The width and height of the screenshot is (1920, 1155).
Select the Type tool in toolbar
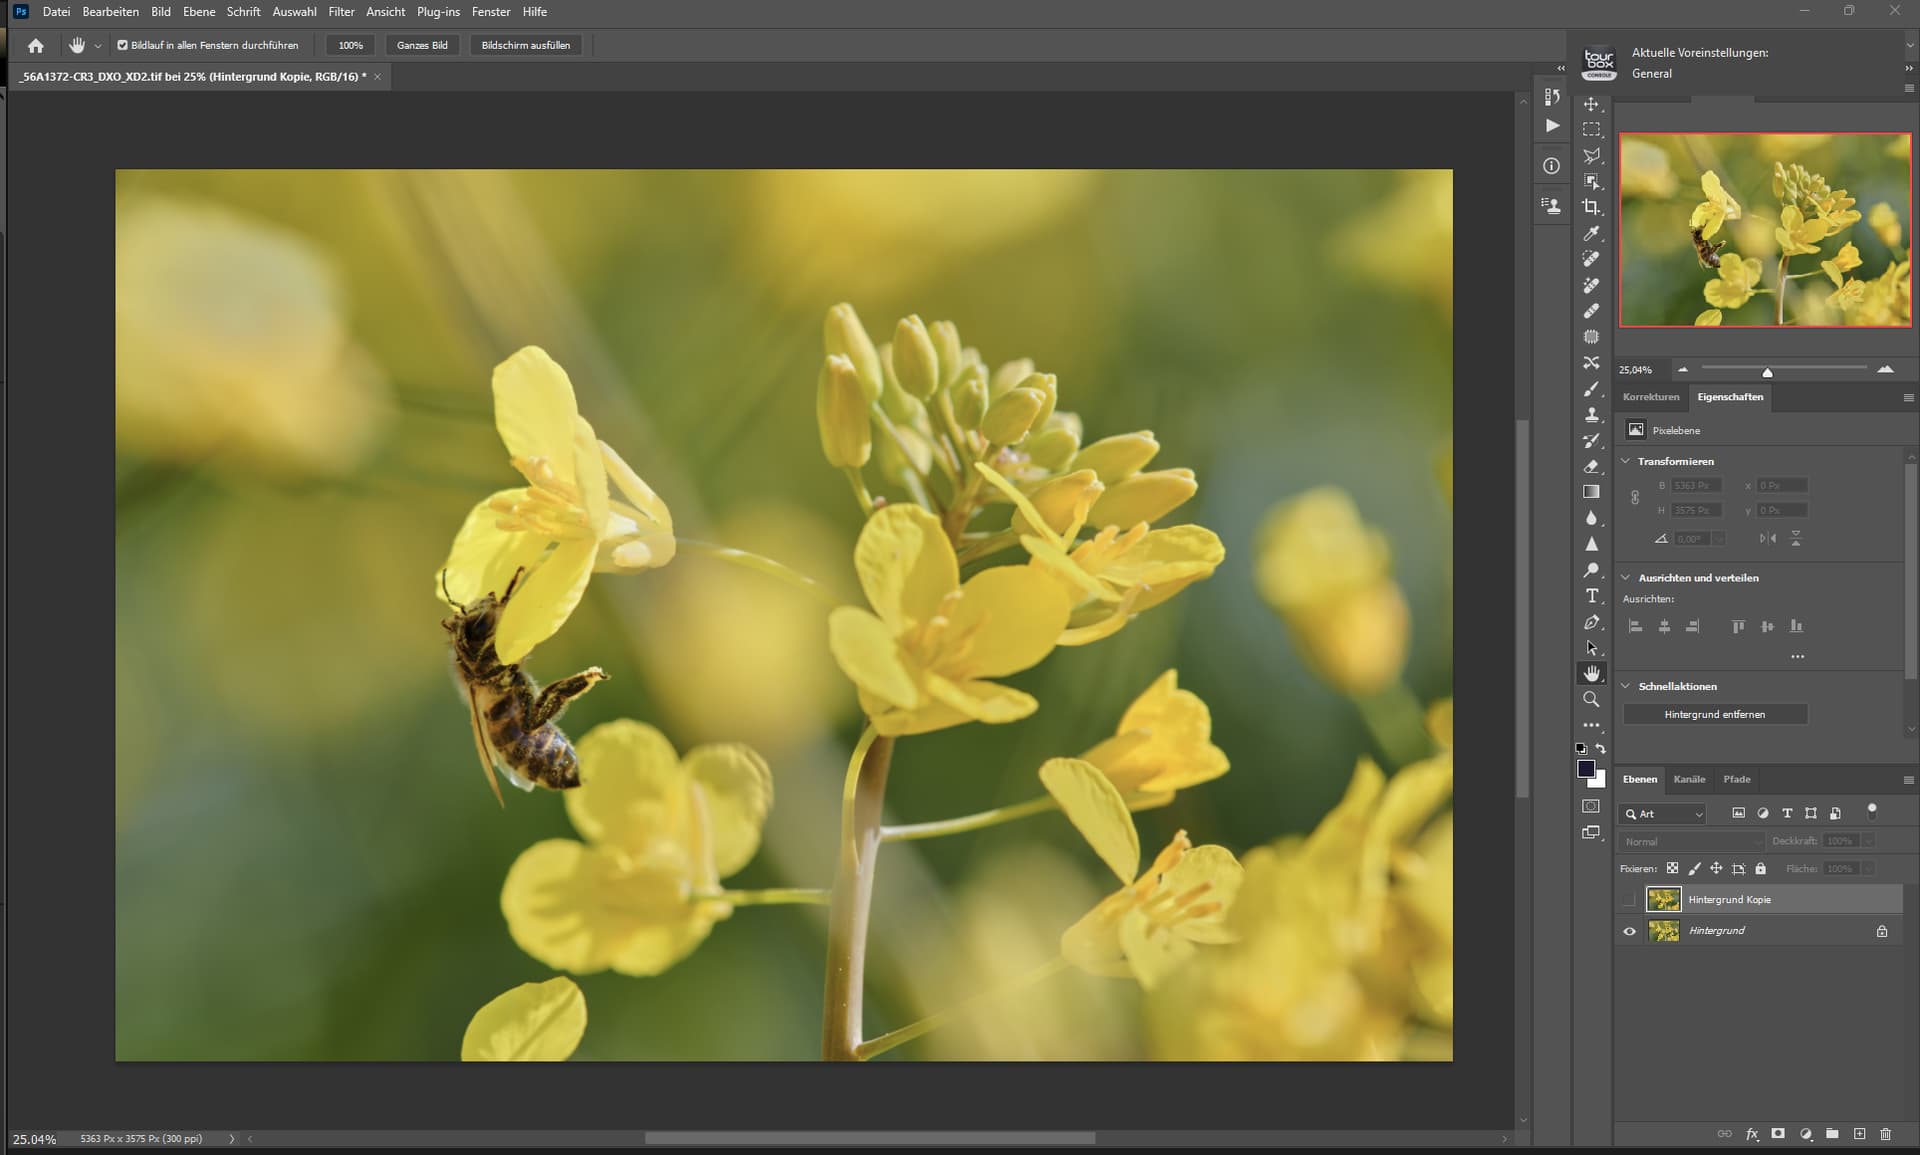1591,596
